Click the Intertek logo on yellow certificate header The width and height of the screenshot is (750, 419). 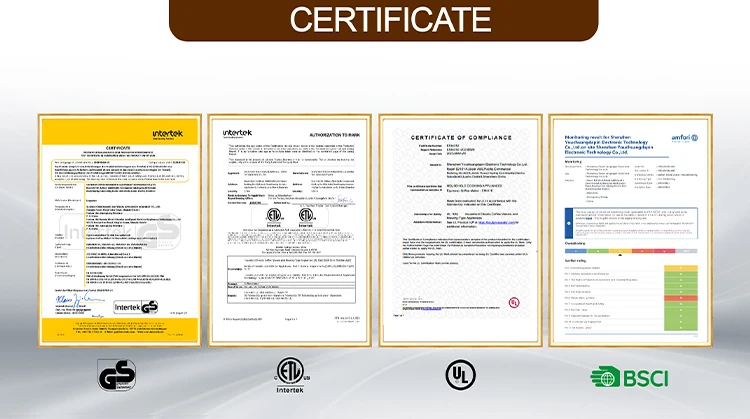(x=167, y=134)
